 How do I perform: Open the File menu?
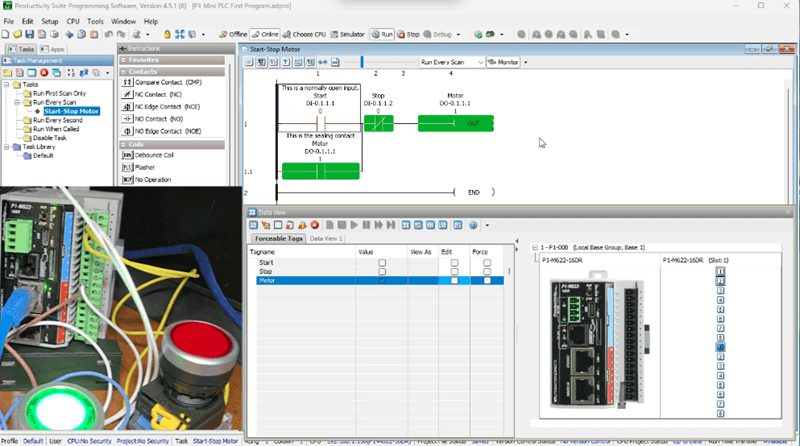[9, 21]
